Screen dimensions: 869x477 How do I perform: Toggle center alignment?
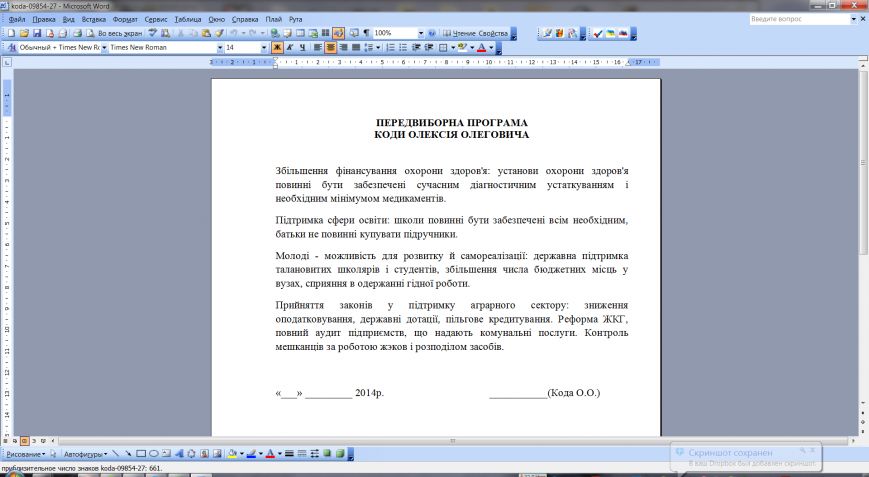[x=330, y=48]
